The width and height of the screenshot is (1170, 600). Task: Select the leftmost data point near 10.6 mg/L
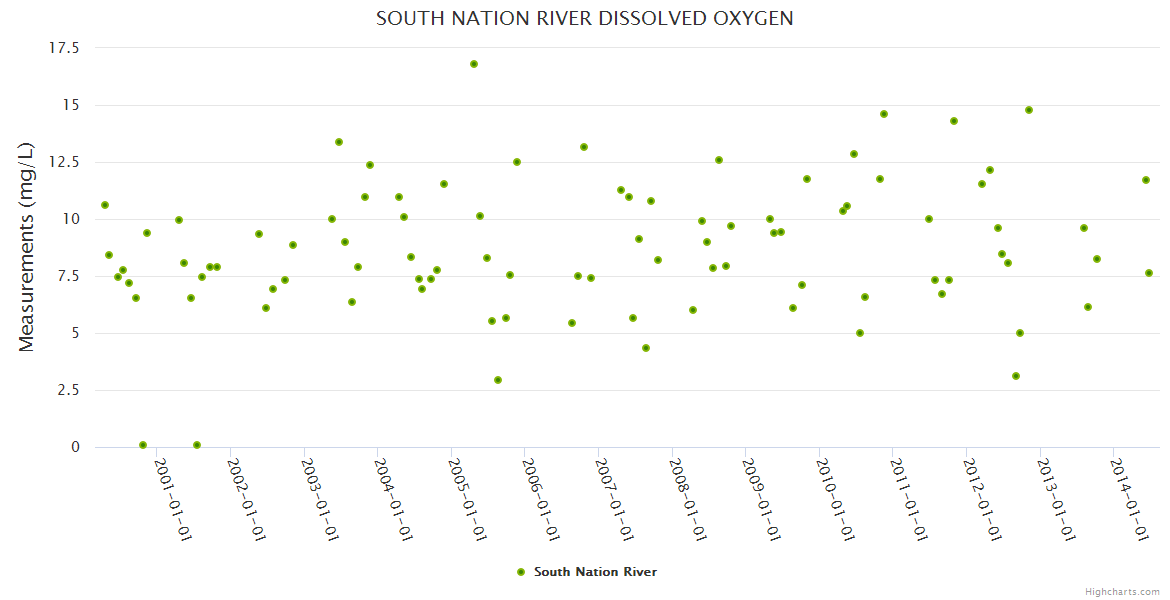click(x=105, y=205)
